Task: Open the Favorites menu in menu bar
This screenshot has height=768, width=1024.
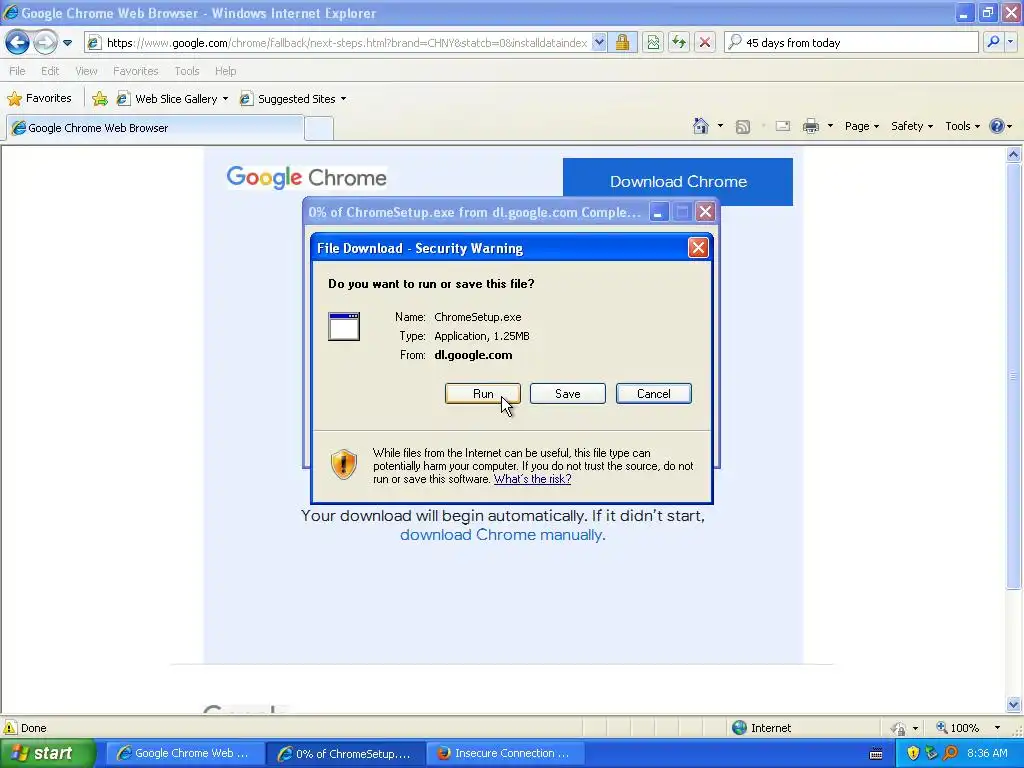Action: (135, 71)
